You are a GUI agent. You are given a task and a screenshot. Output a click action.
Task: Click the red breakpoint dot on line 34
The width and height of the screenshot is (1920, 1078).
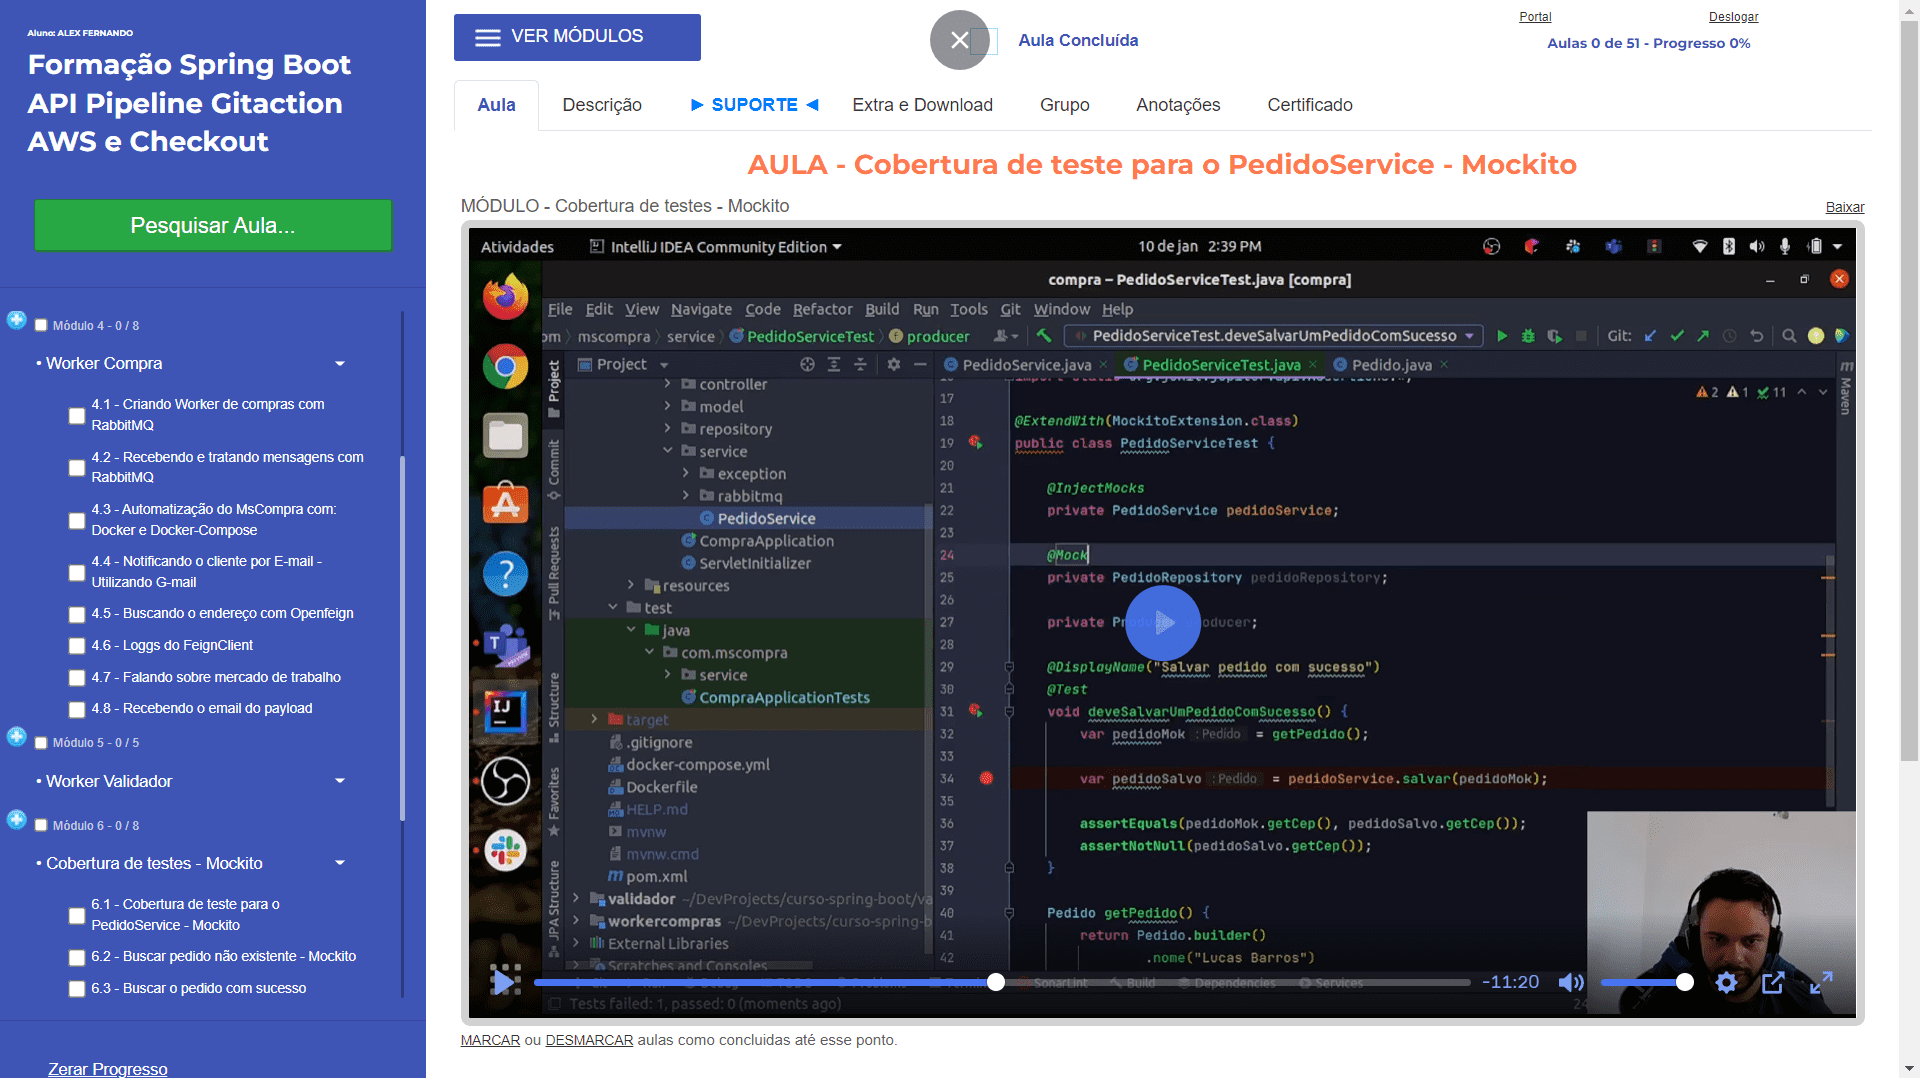pyautogui.click(x=986, y=778)
